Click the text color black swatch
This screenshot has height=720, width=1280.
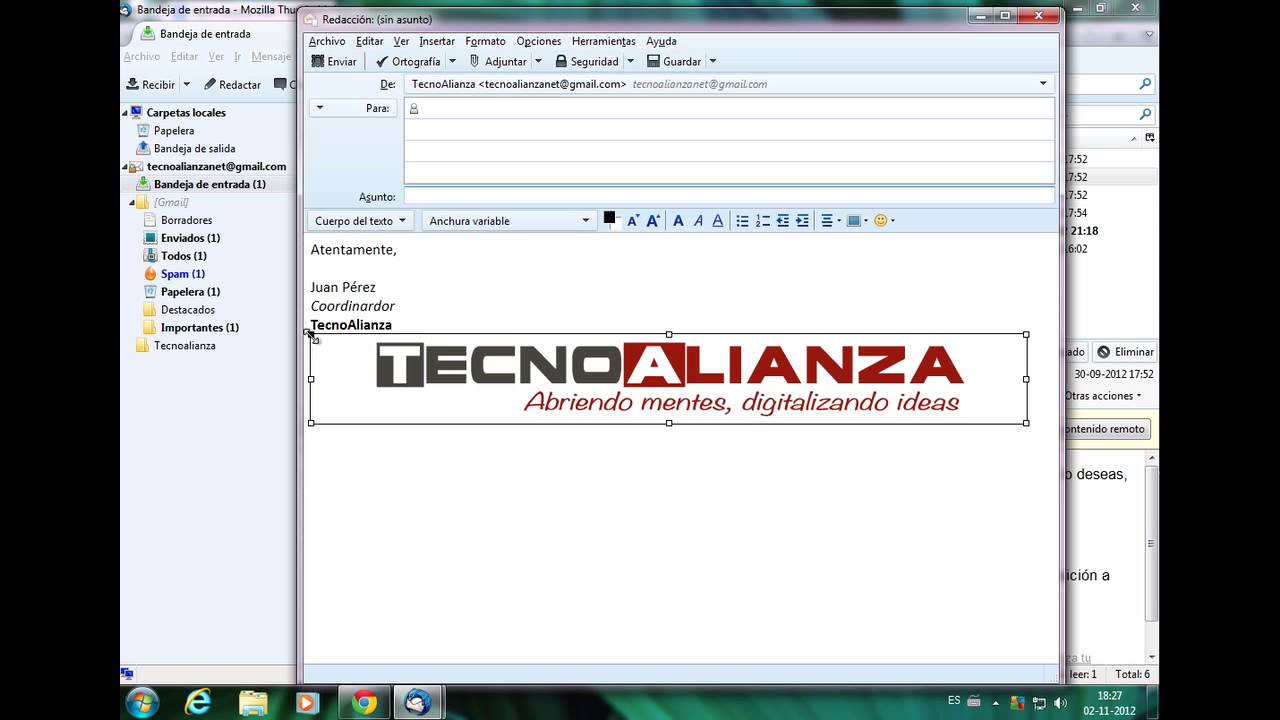(609, 217)
